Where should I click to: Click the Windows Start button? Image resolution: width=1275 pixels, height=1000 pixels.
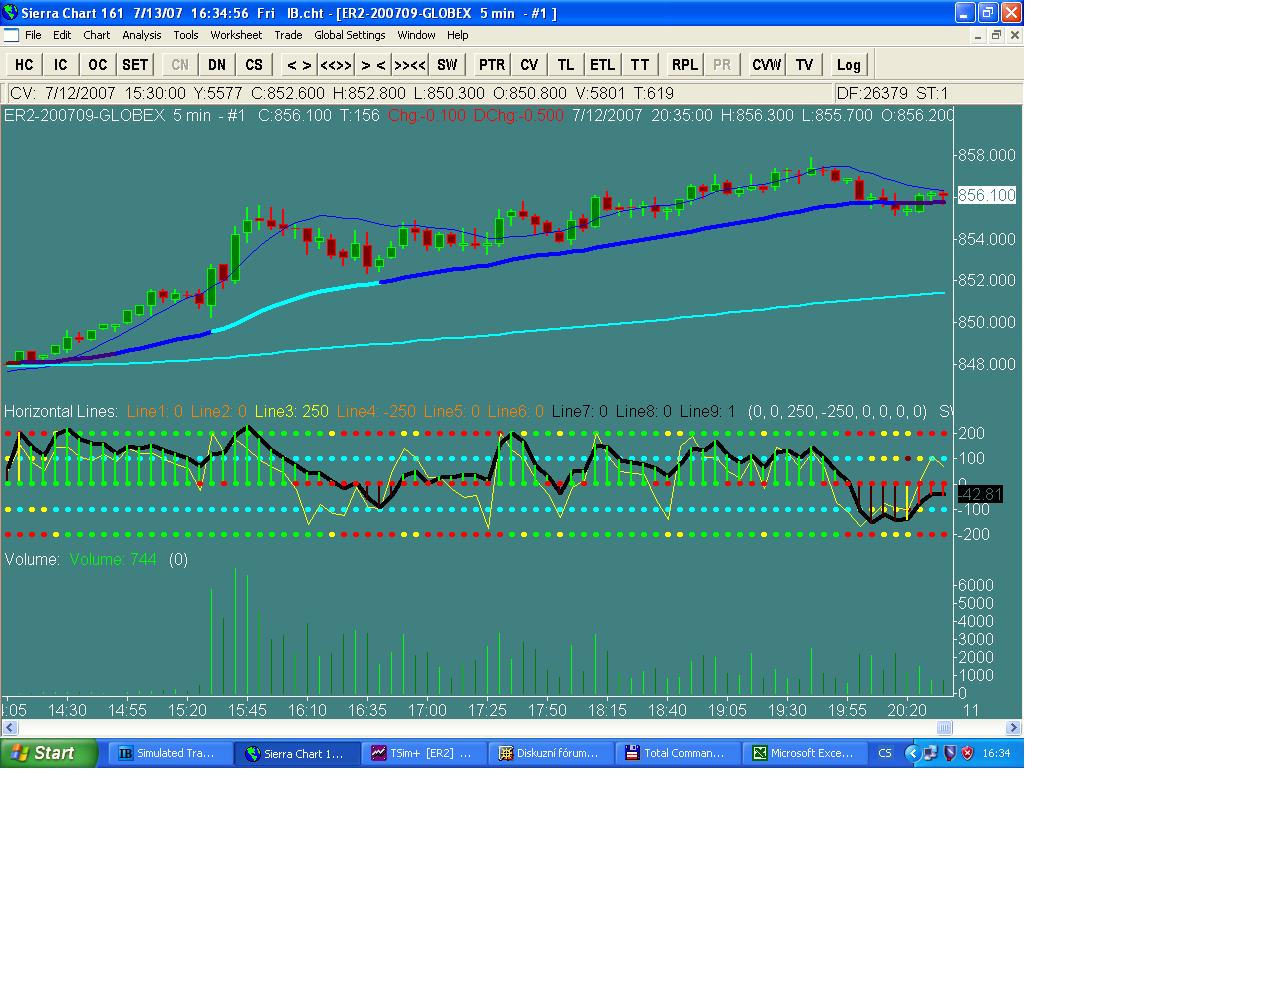click(x=49, y=753)
